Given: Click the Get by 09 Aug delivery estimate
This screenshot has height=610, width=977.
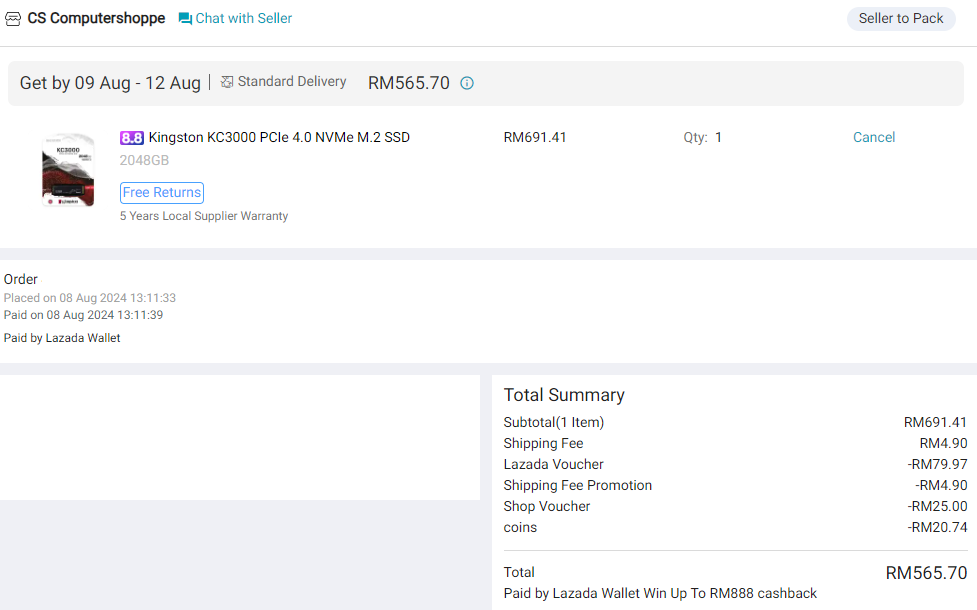Looking at the screenshot, I should coord(110,83).
